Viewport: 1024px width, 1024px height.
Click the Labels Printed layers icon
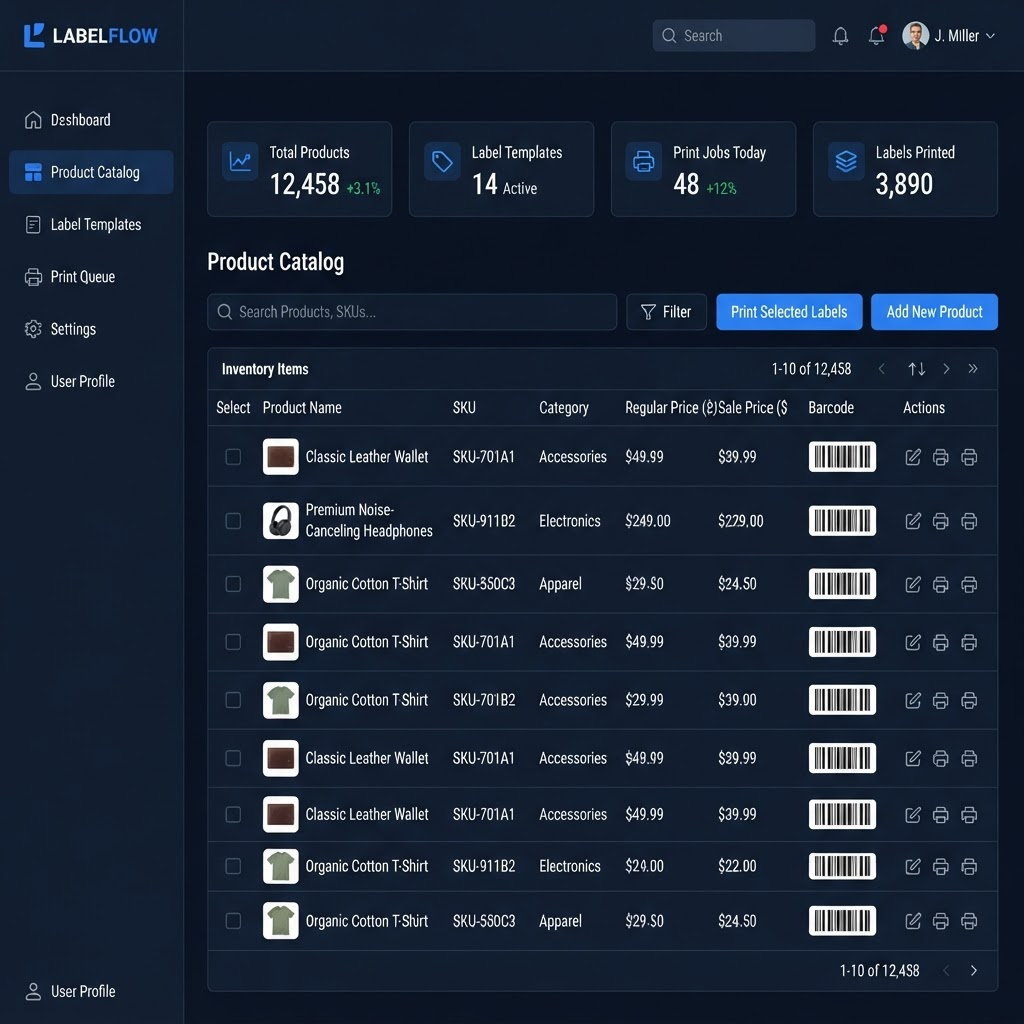pyautogui.click(x=846, y=161)
